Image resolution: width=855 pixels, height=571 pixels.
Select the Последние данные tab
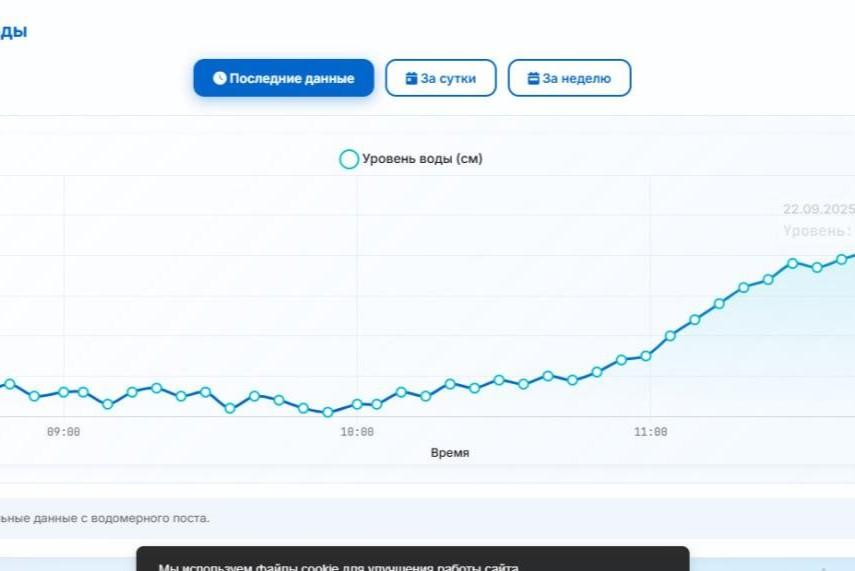[283, 78]
